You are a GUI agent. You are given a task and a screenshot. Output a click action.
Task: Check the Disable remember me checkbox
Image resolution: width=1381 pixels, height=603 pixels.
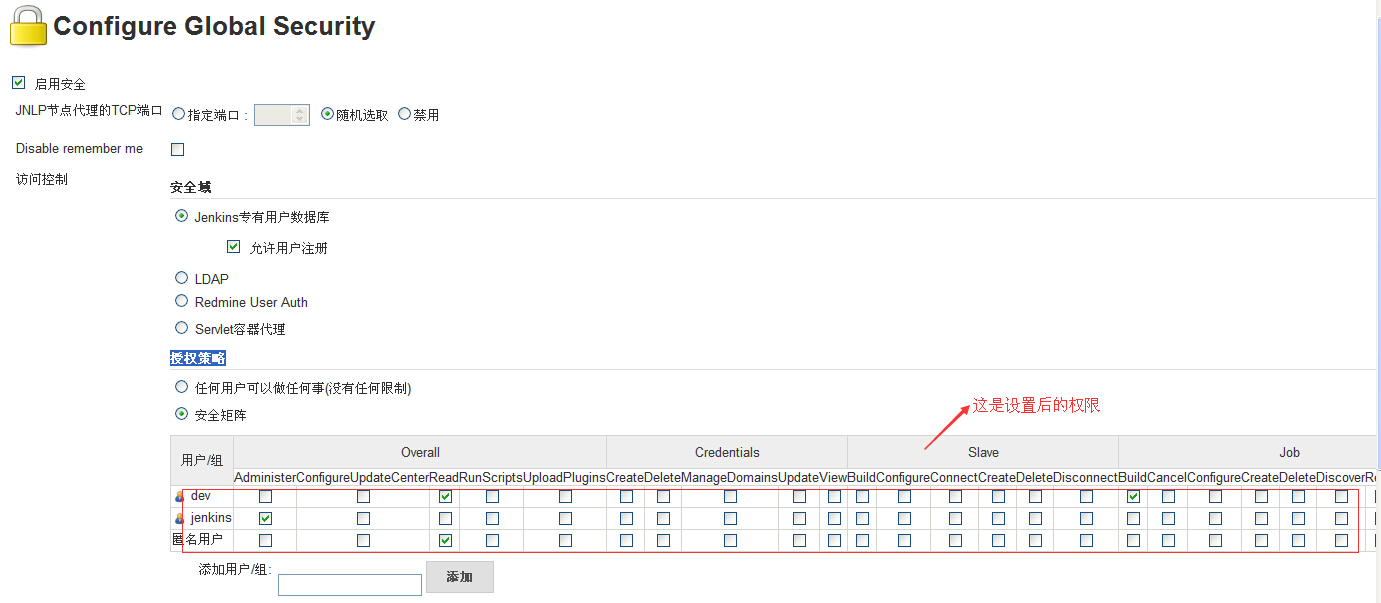coord(178,150)
